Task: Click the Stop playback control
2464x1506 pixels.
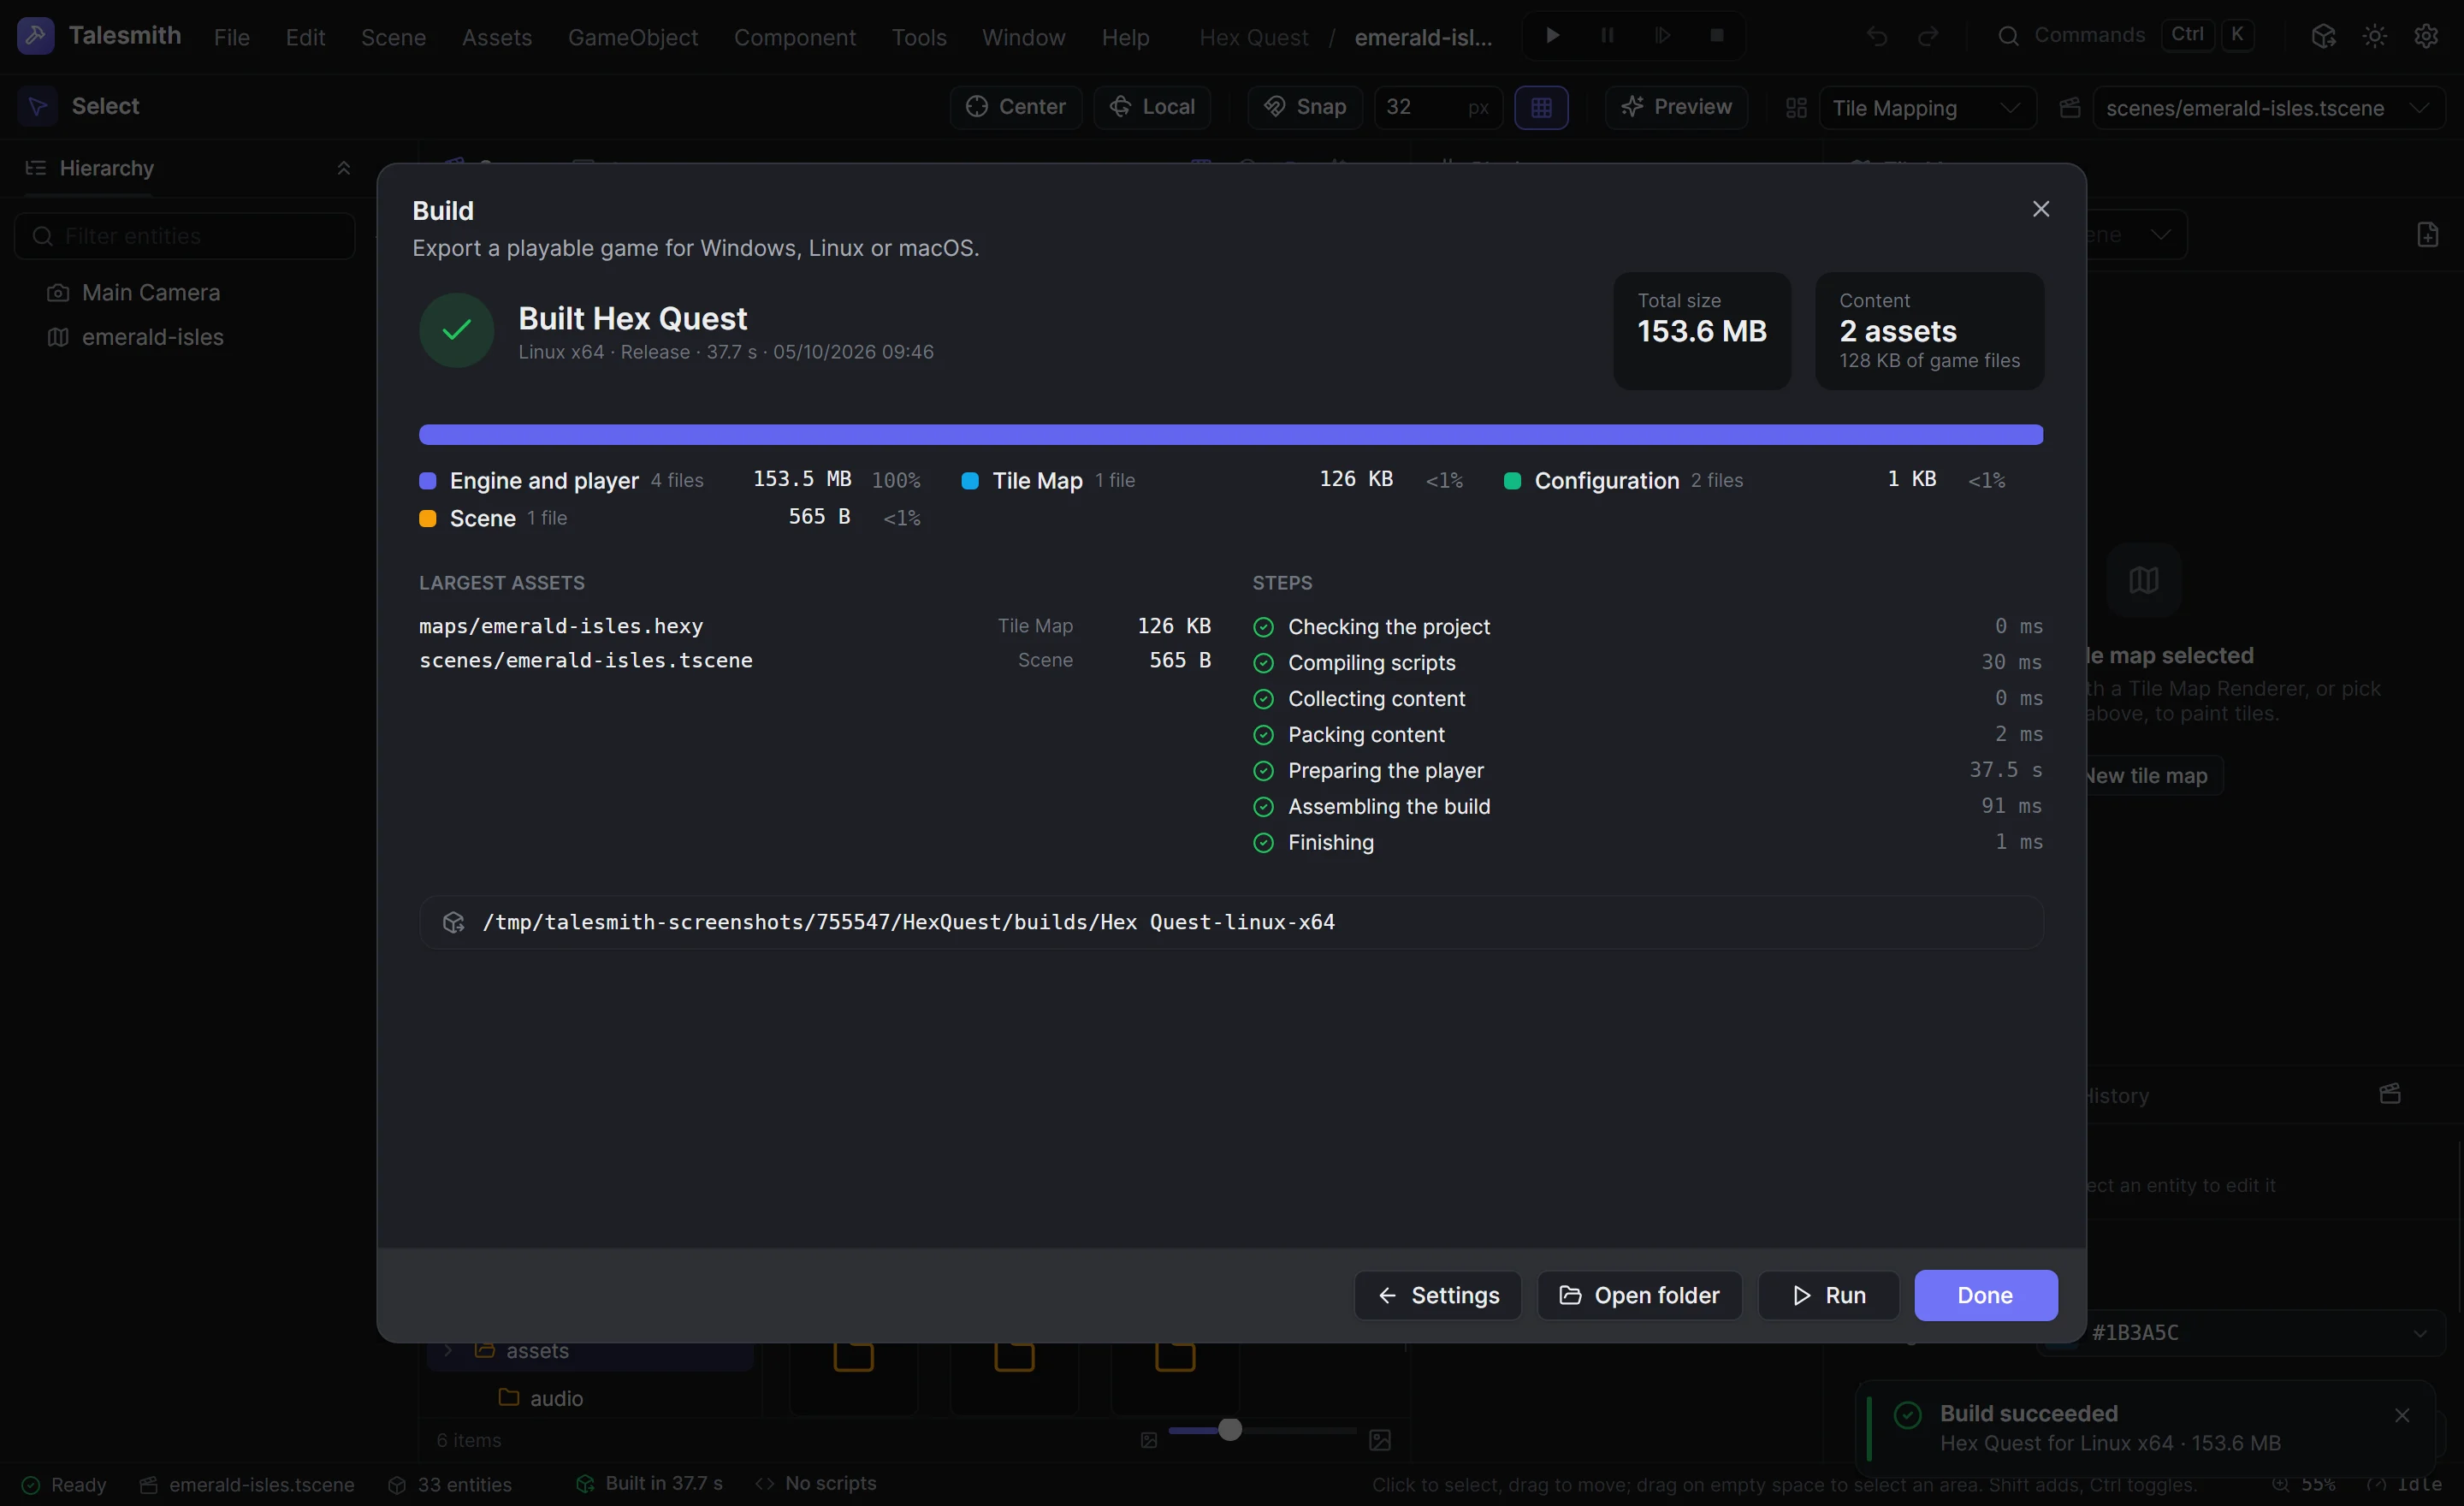Action: [1717, 36]
